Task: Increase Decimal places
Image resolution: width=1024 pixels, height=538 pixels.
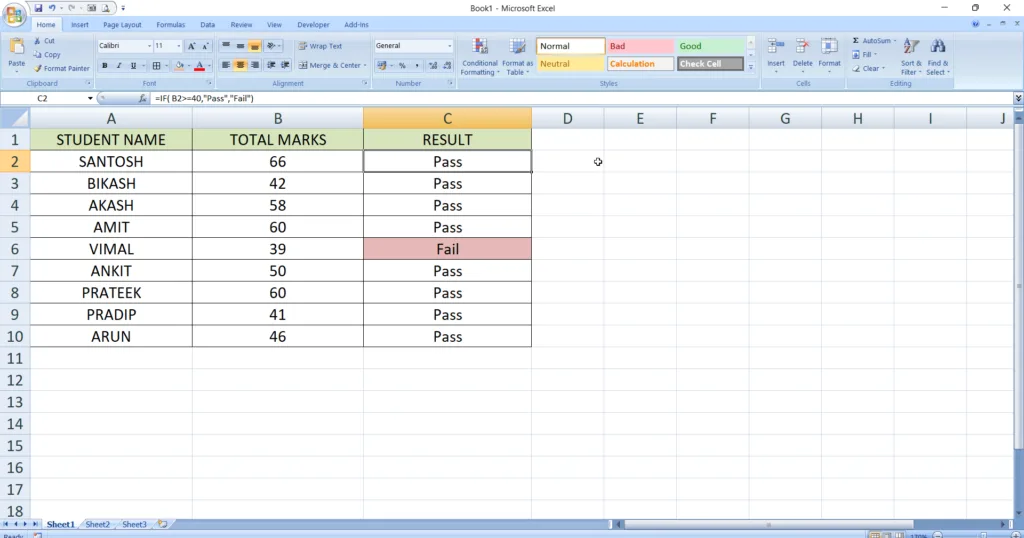Action: pos(432,65)
